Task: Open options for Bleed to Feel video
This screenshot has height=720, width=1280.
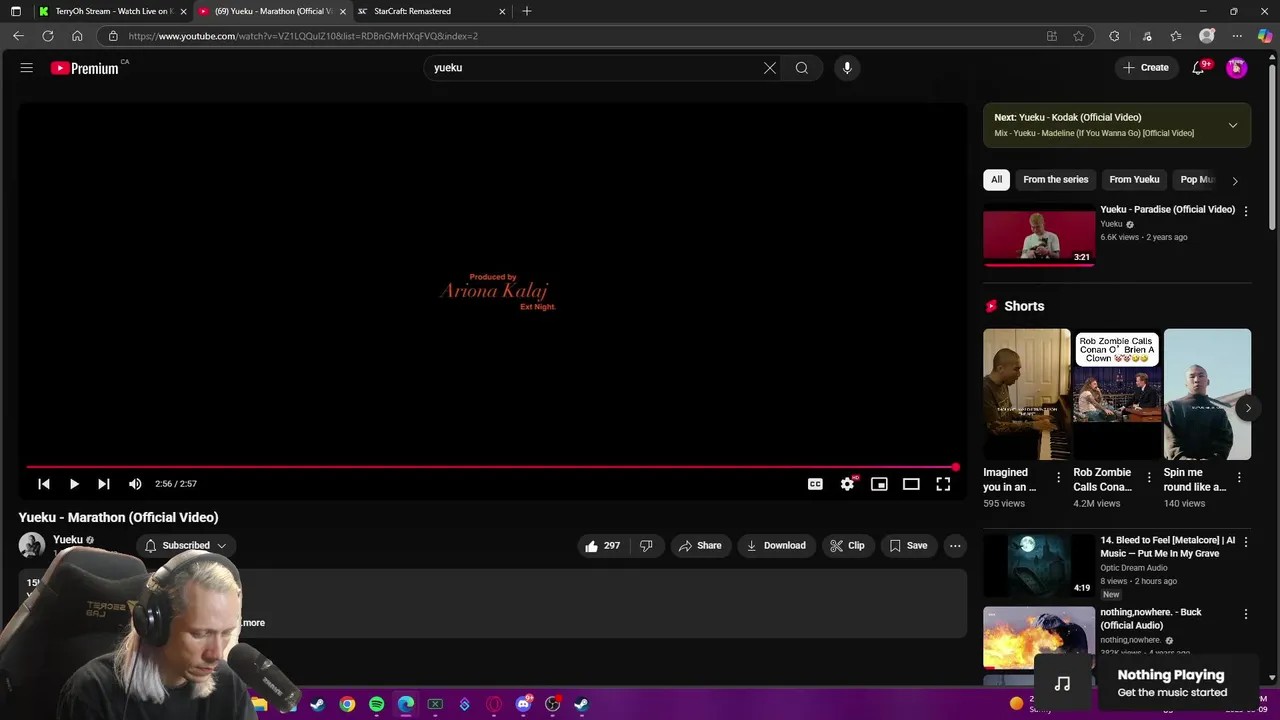Action: 1246,542
